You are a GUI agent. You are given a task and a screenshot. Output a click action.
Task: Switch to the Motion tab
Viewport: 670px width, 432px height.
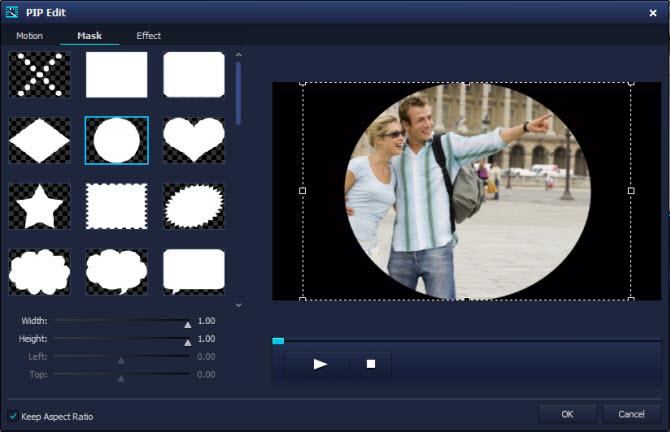point(29,36)
